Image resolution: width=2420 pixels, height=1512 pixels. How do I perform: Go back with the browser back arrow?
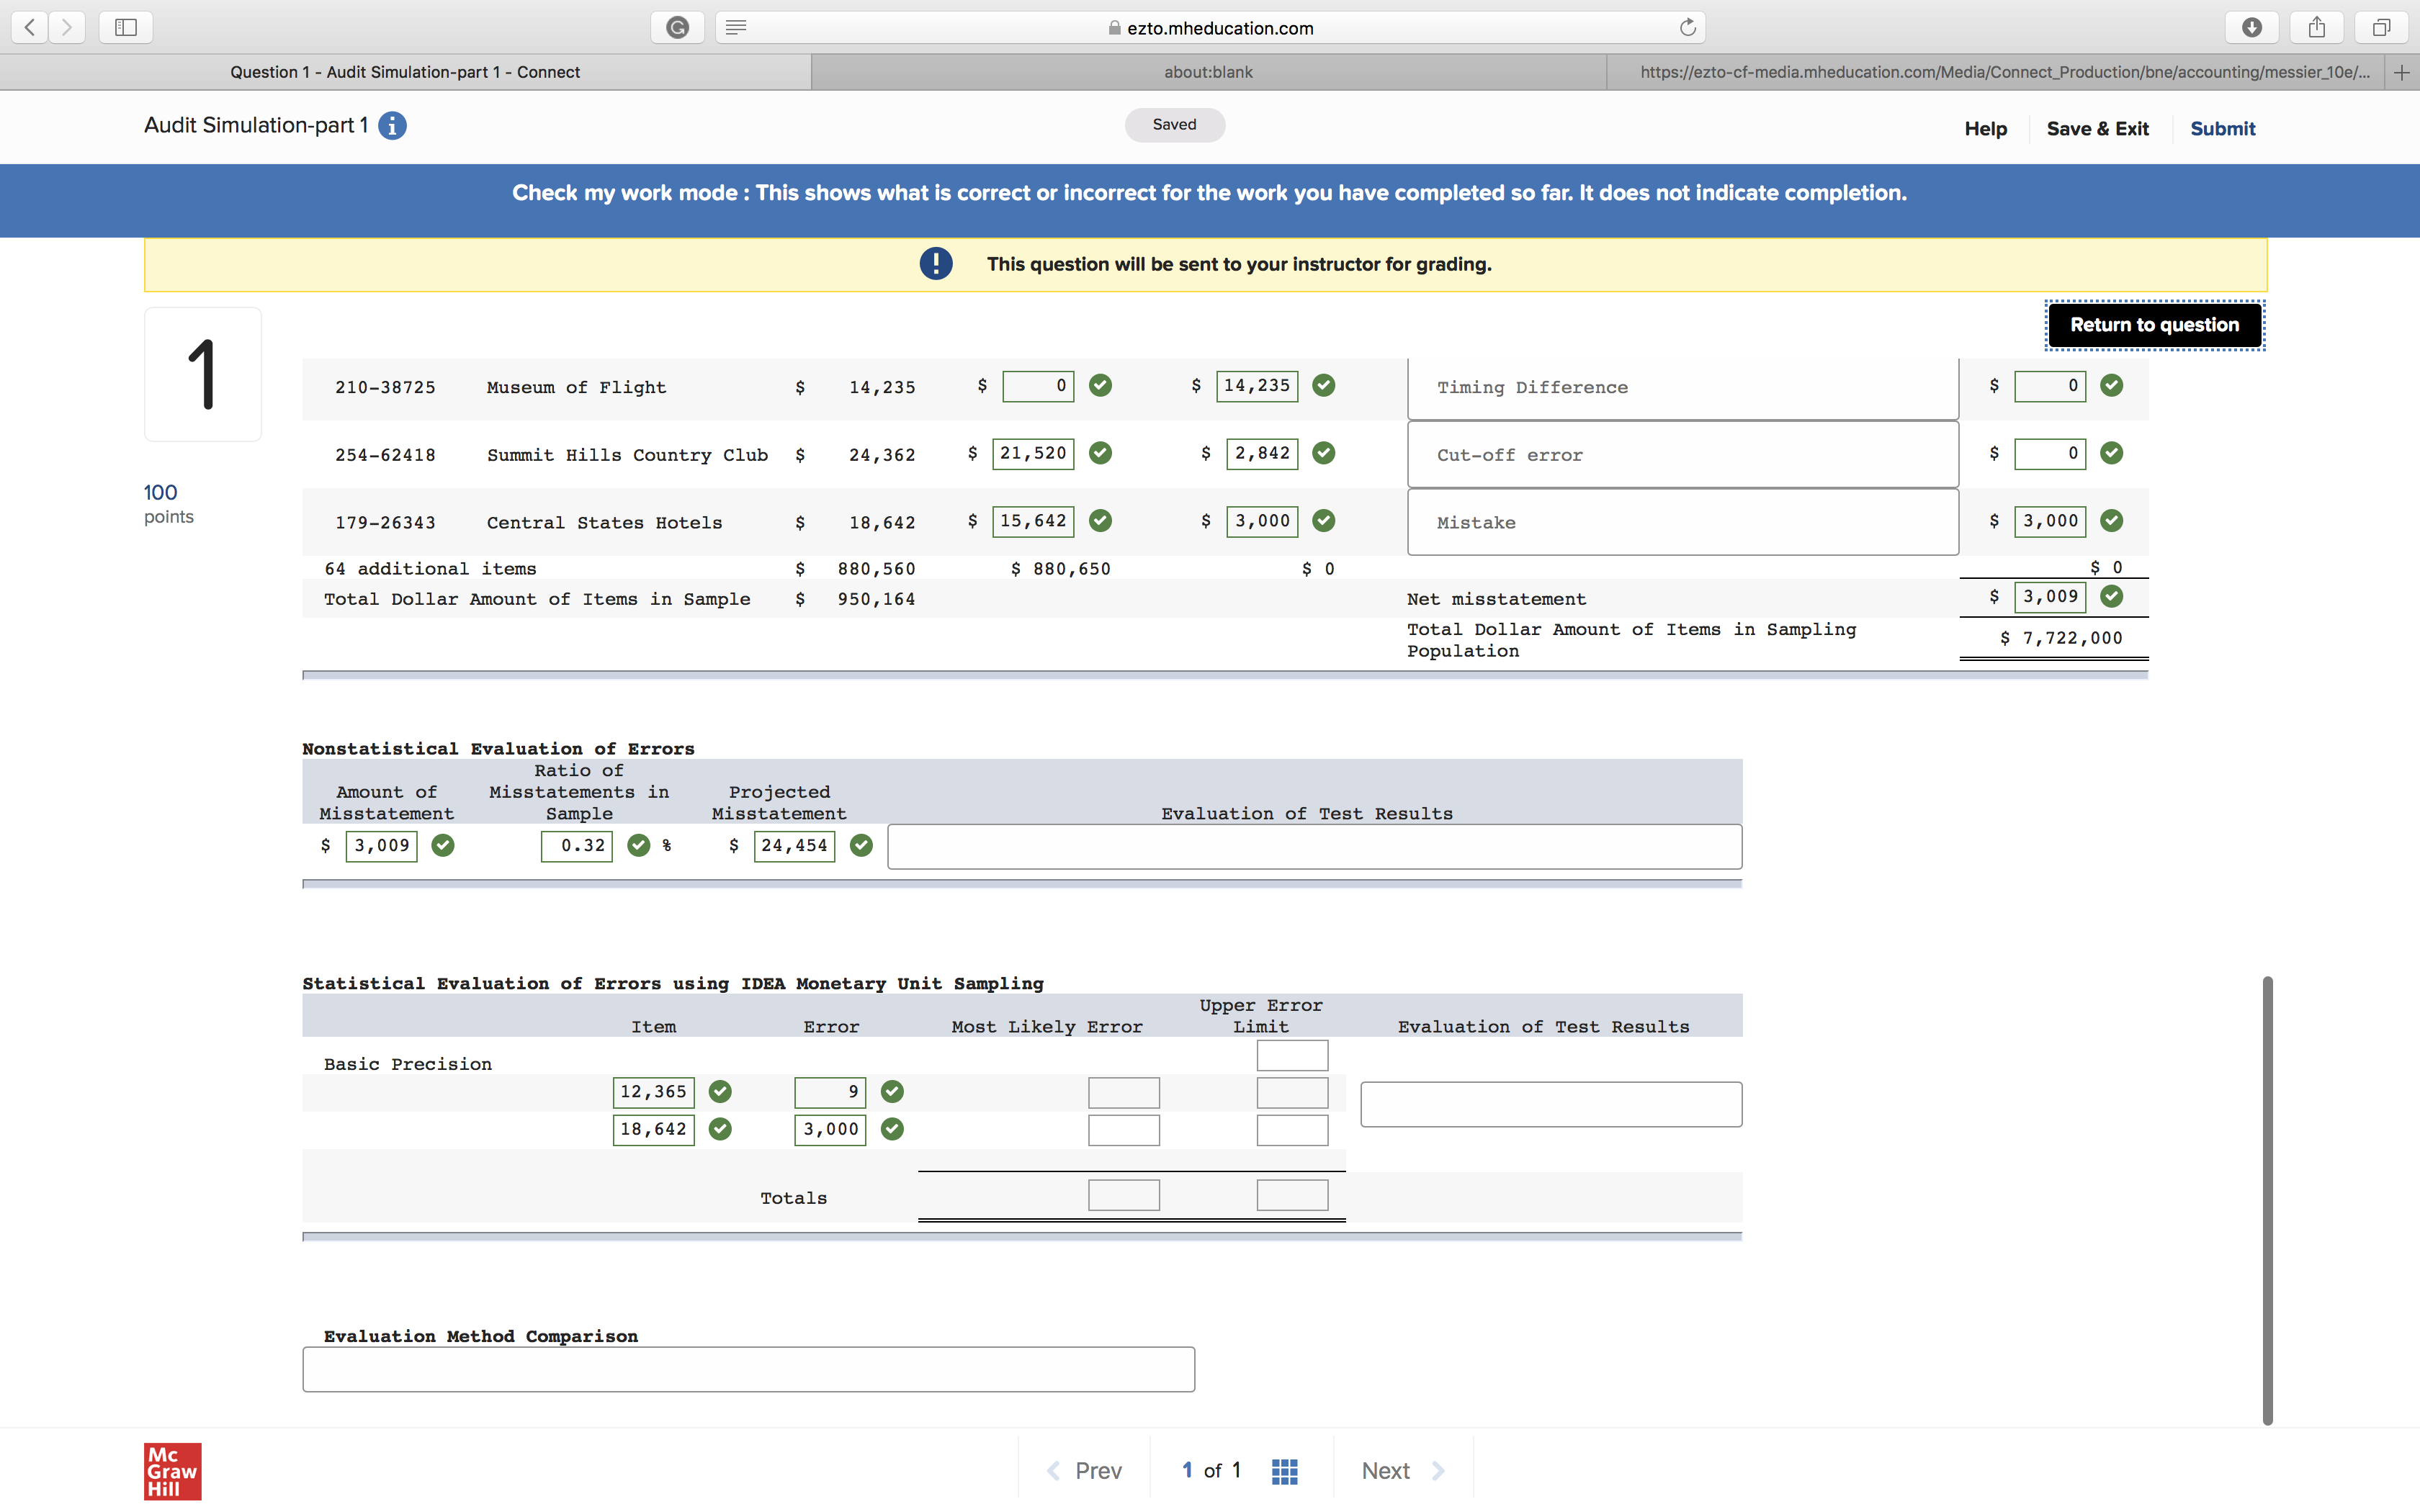click(30, 27)
